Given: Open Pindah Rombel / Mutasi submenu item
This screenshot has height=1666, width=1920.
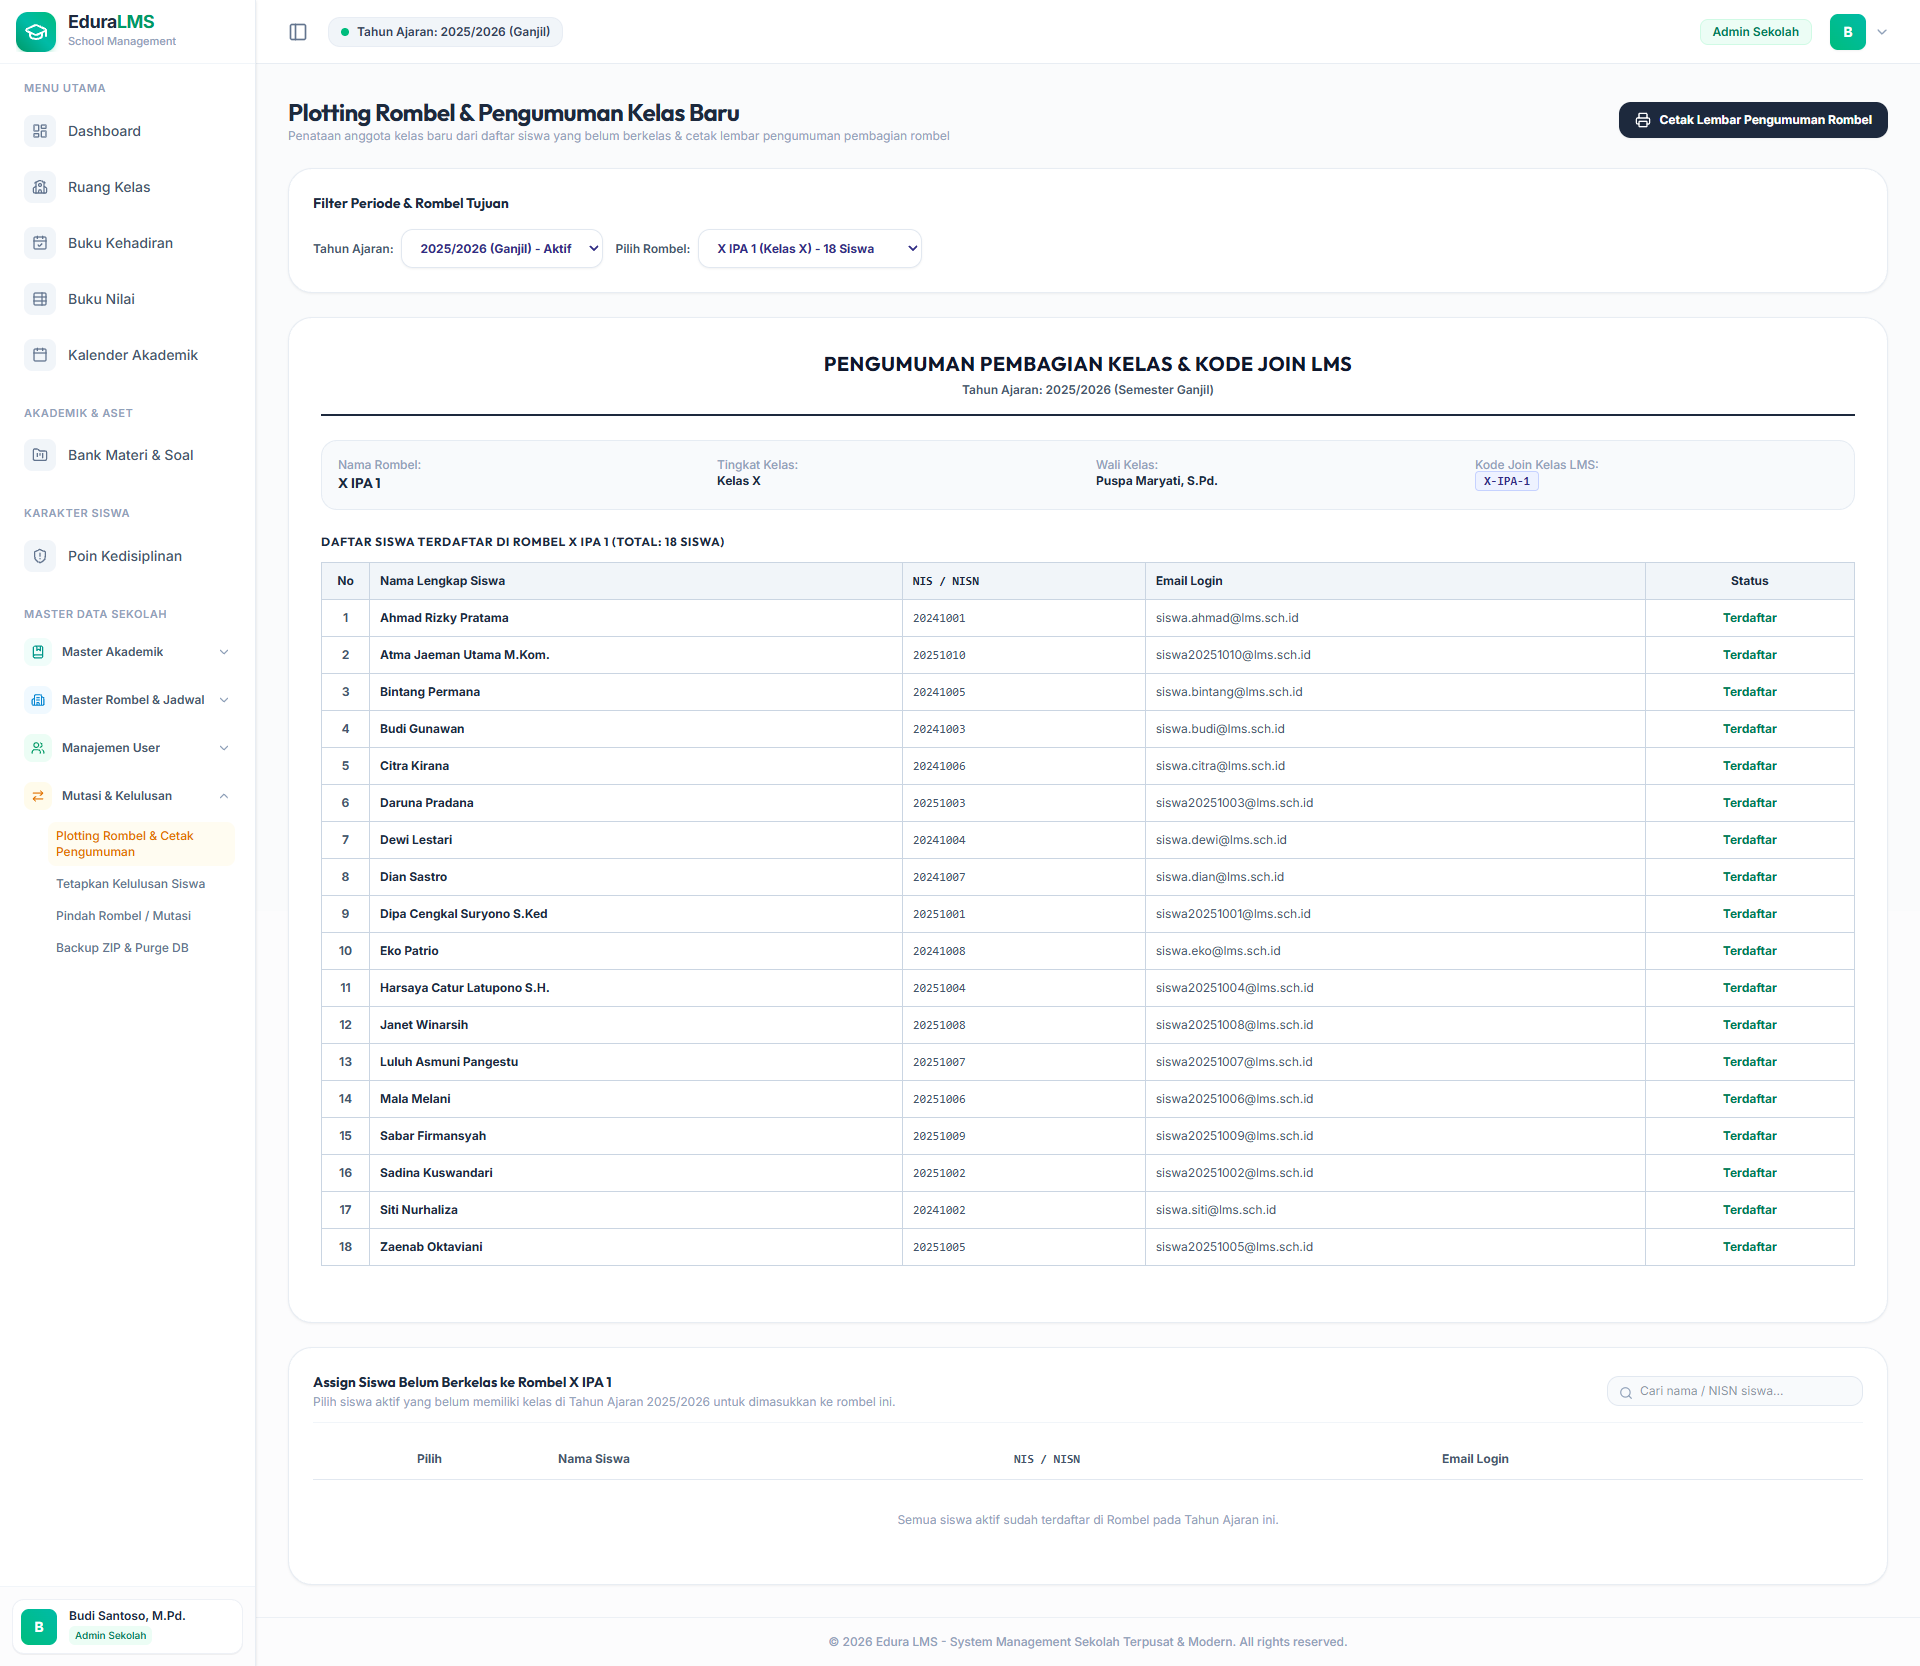Looking at the screenshot, I should tap(123, 916).
